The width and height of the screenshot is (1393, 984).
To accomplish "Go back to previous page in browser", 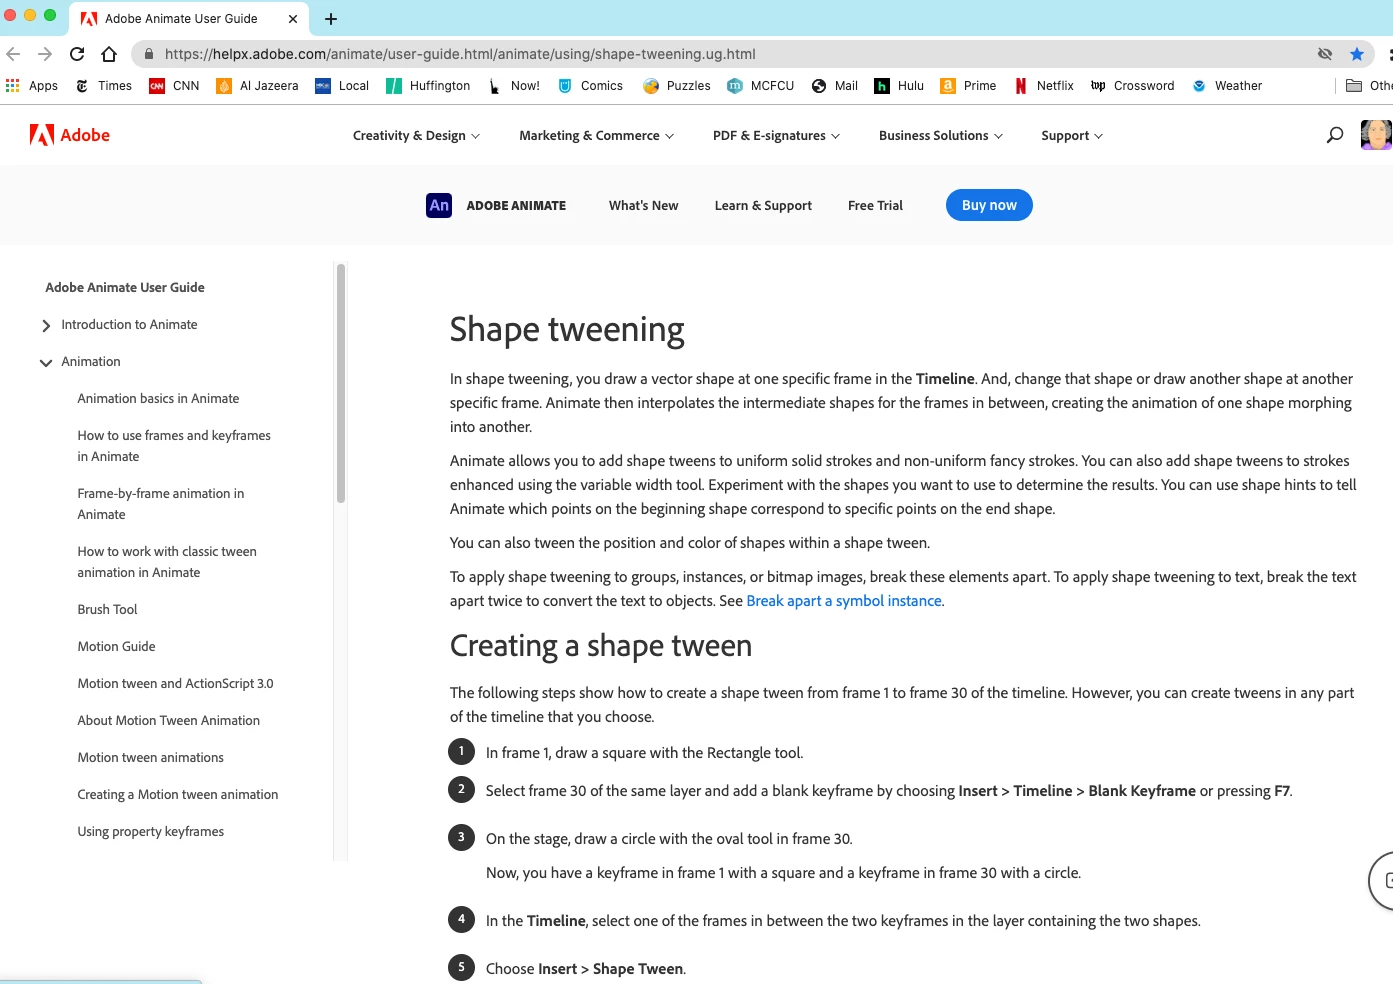I will 13,54.
